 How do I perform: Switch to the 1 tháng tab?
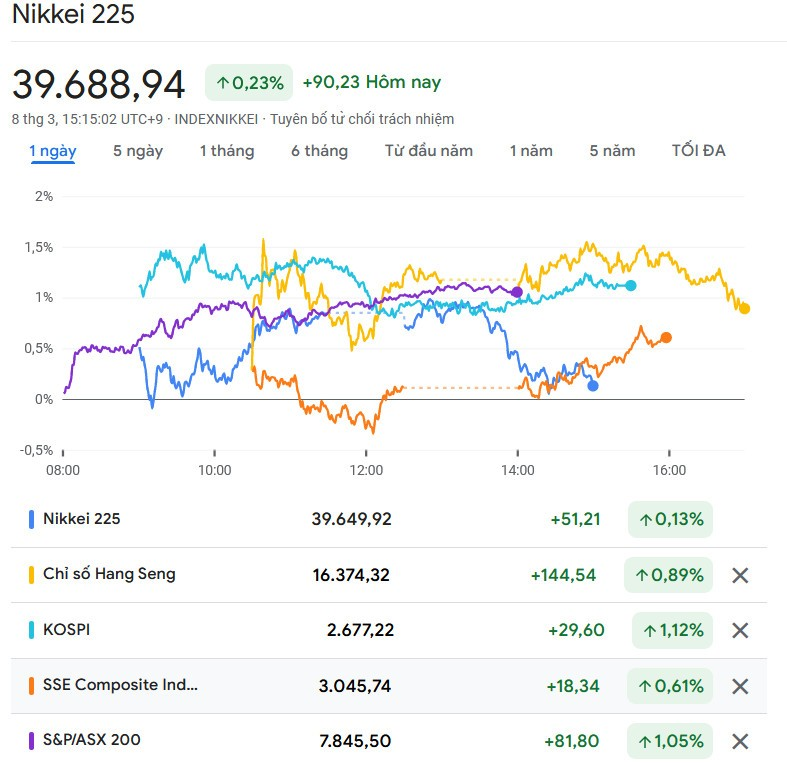[227, 151]
